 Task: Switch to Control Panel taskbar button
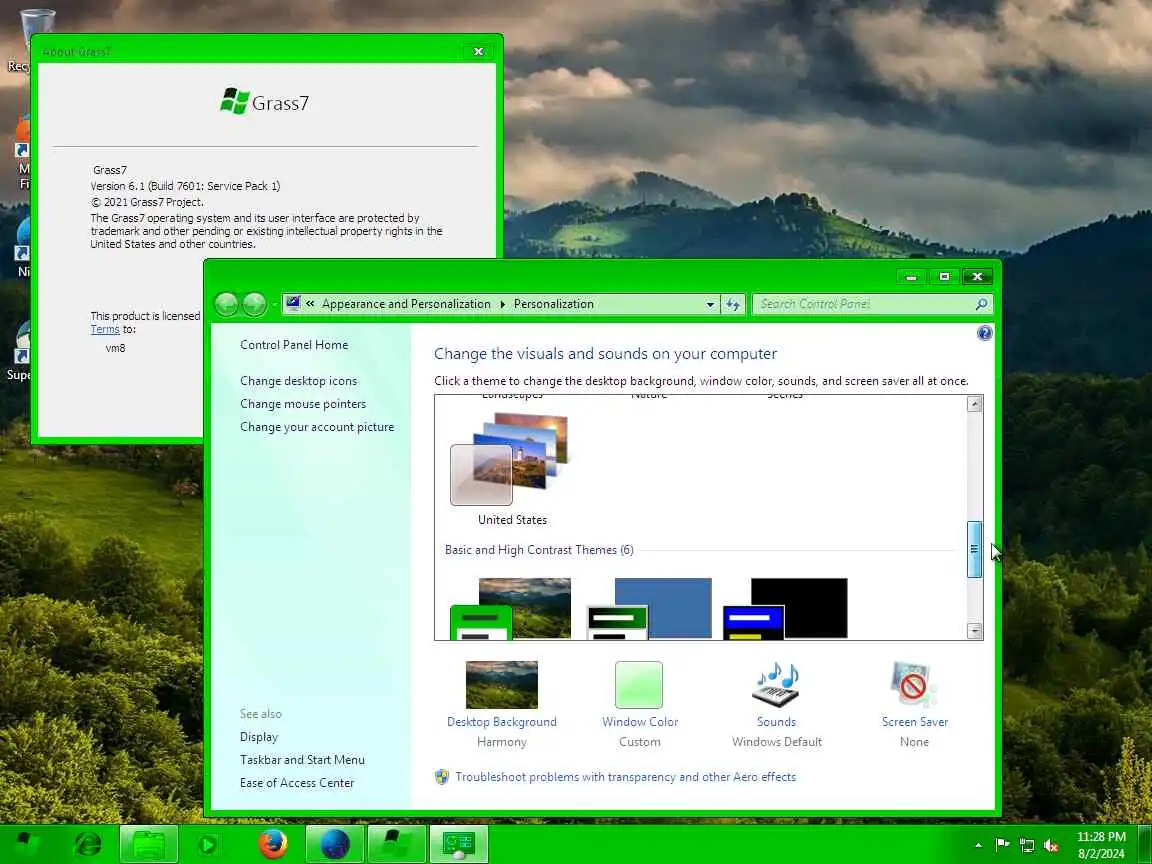pyautogui.click(x=458, y=844)
